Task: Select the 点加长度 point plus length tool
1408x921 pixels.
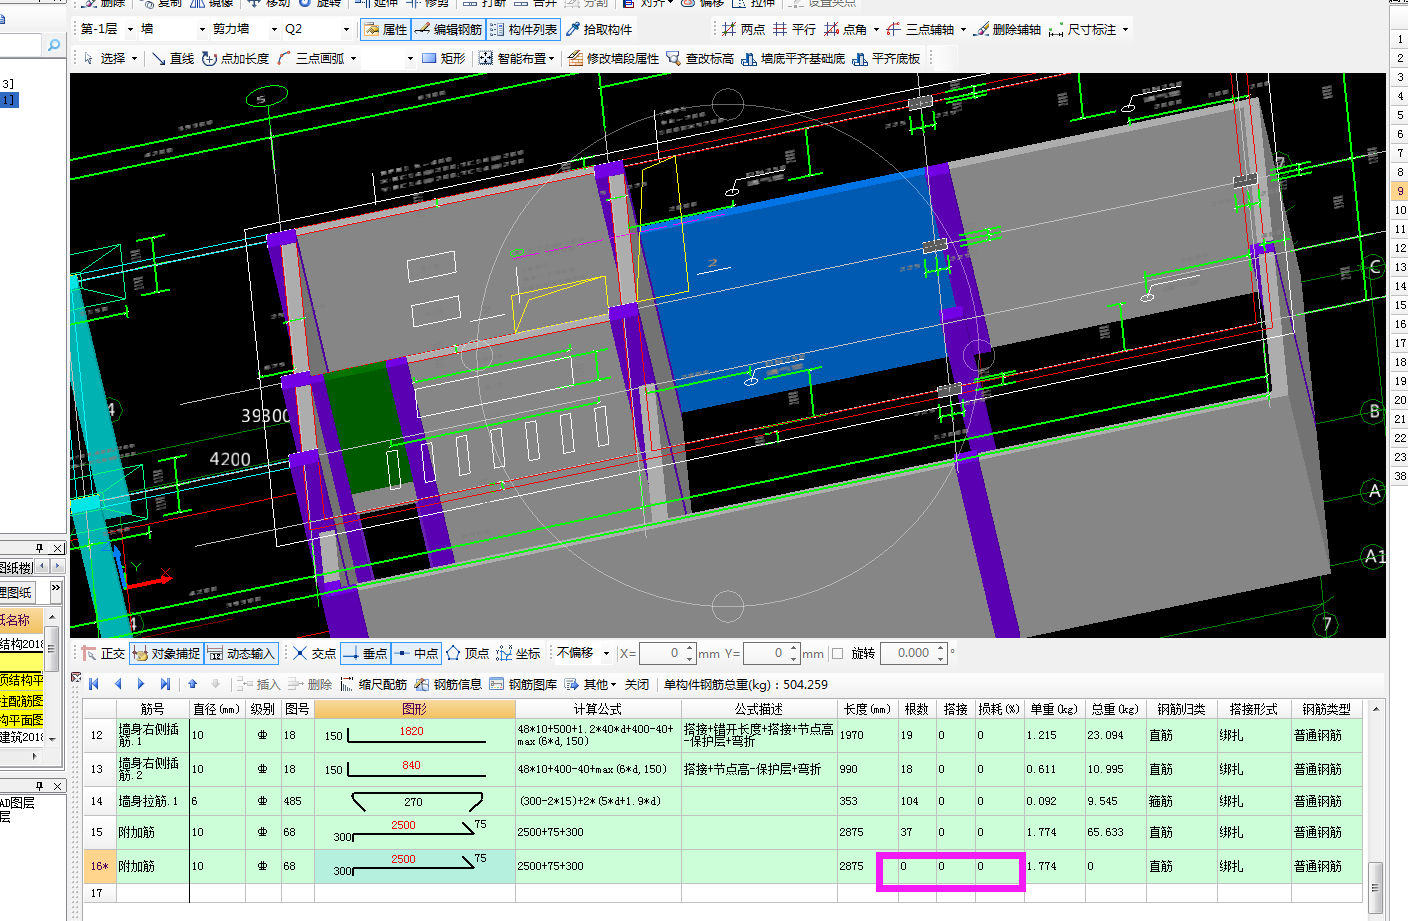Action: point(235,58)
